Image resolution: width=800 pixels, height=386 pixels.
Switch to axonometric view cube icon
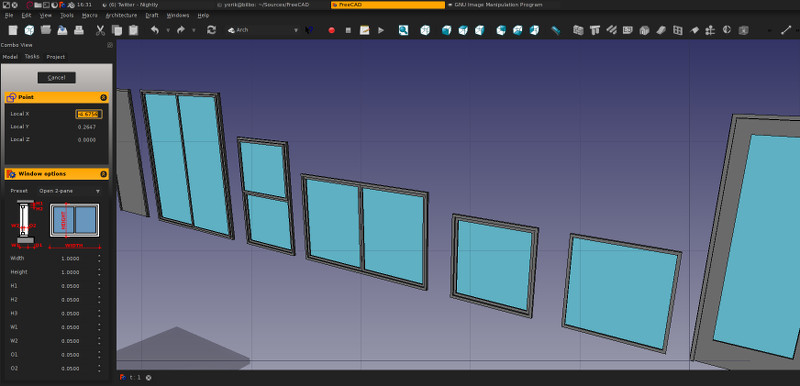[x=425, y=31]
